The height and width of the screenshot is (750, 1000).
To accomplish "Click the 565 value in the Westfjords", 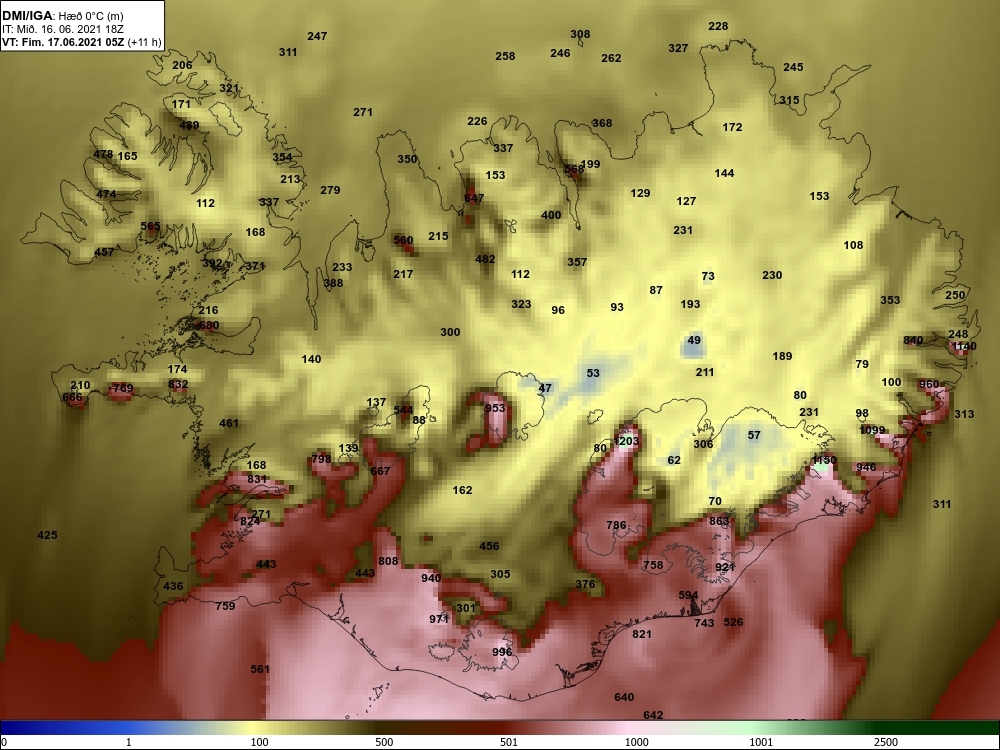I will 150,226.
